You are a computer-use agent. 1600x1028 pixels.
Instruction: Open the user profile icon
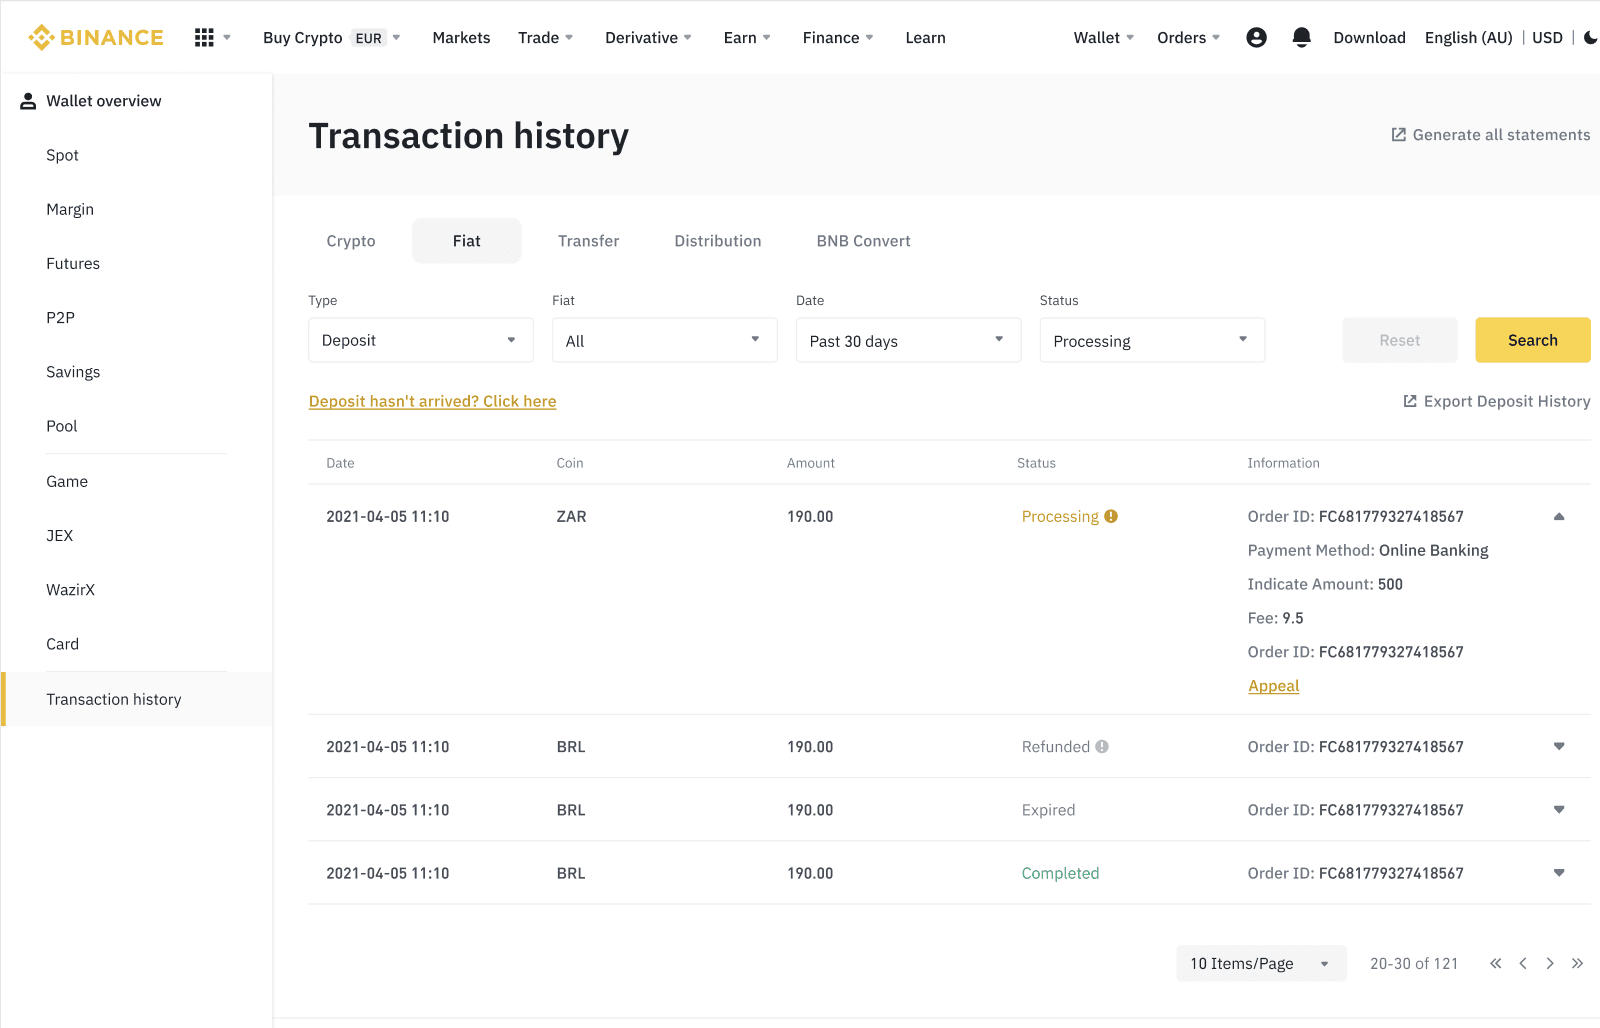pyautogui.click(x=1256, y=37)
